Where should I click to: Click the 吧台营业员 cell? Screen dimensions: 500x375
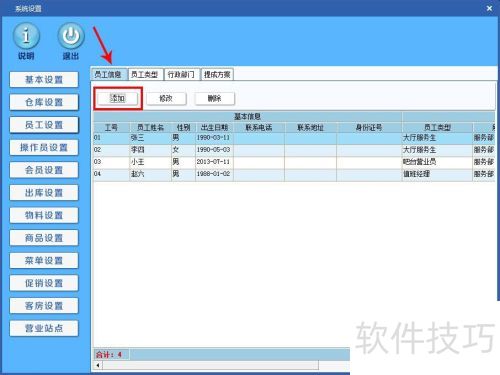(437, 162)
